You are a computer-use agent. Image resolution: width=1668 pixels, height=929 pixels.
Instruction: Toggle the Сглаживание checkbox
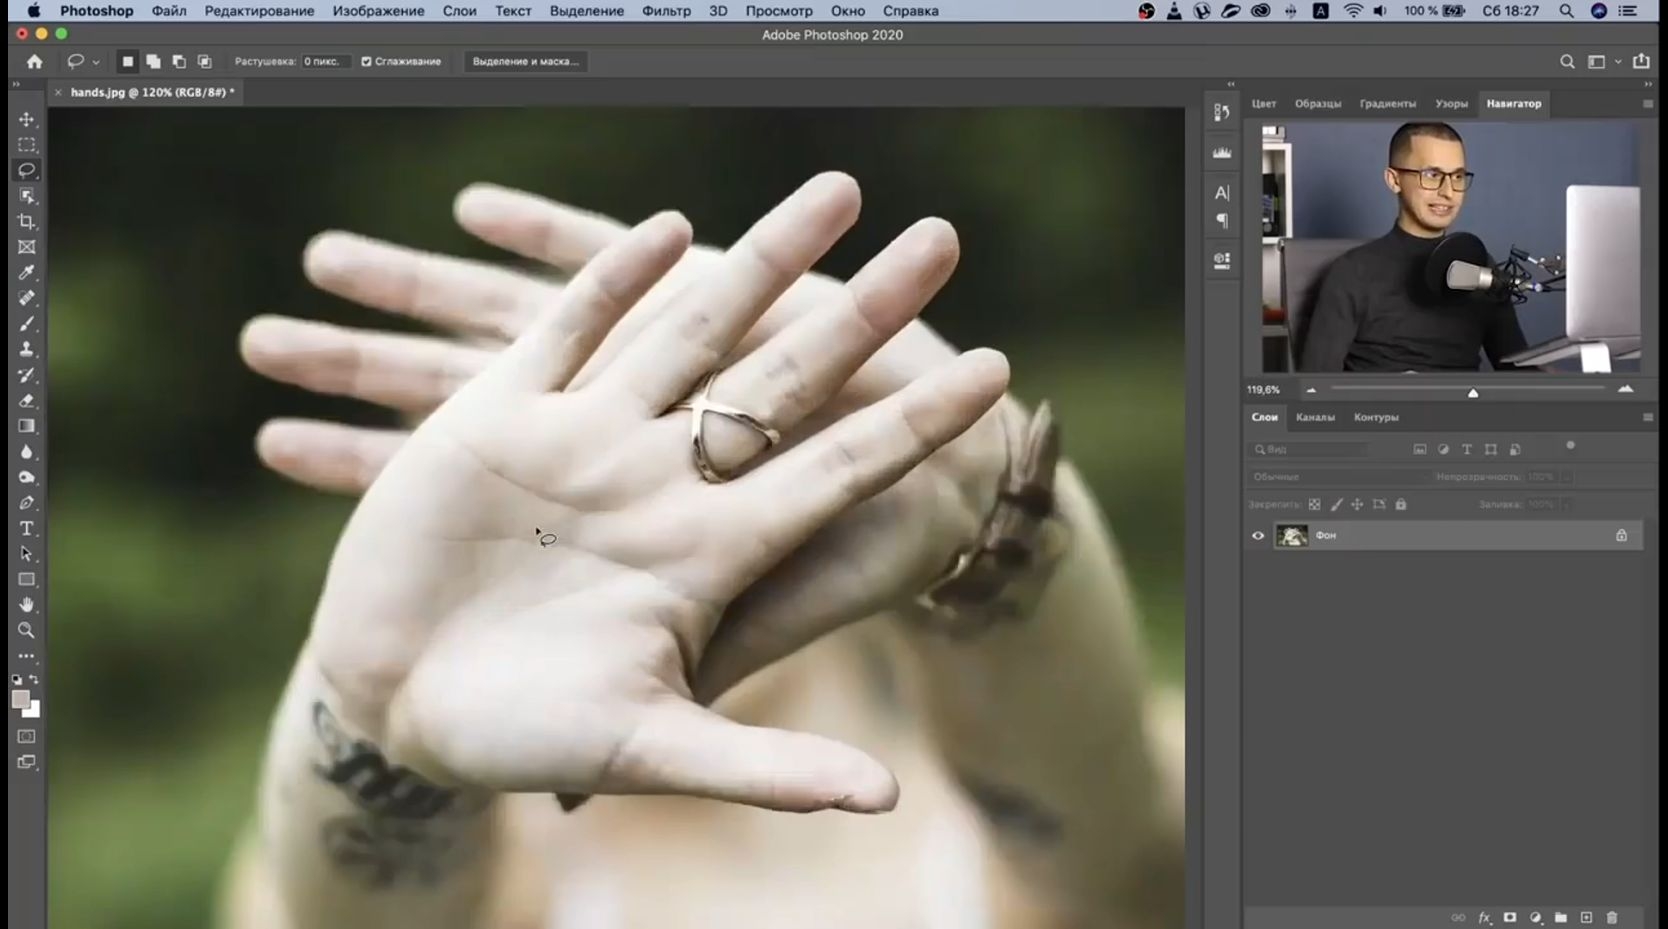366,62
